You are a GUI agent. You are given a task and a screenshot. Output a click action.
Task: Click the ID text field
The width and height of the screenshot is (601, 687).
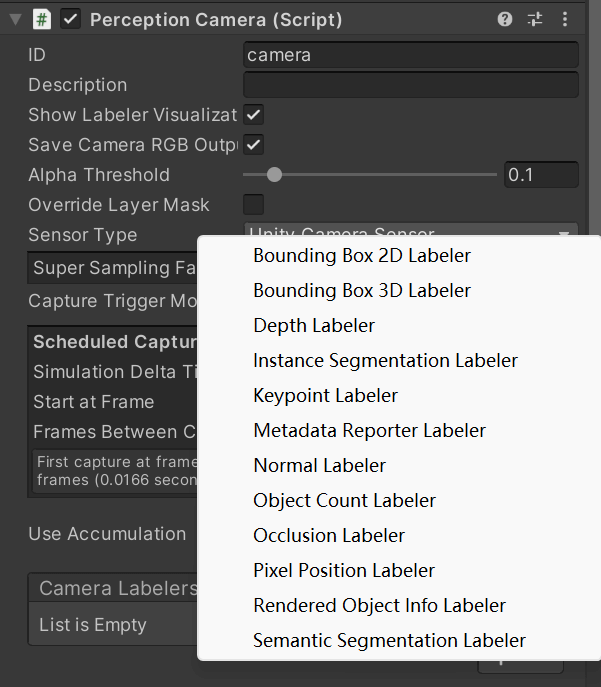(x=410, y=55)
